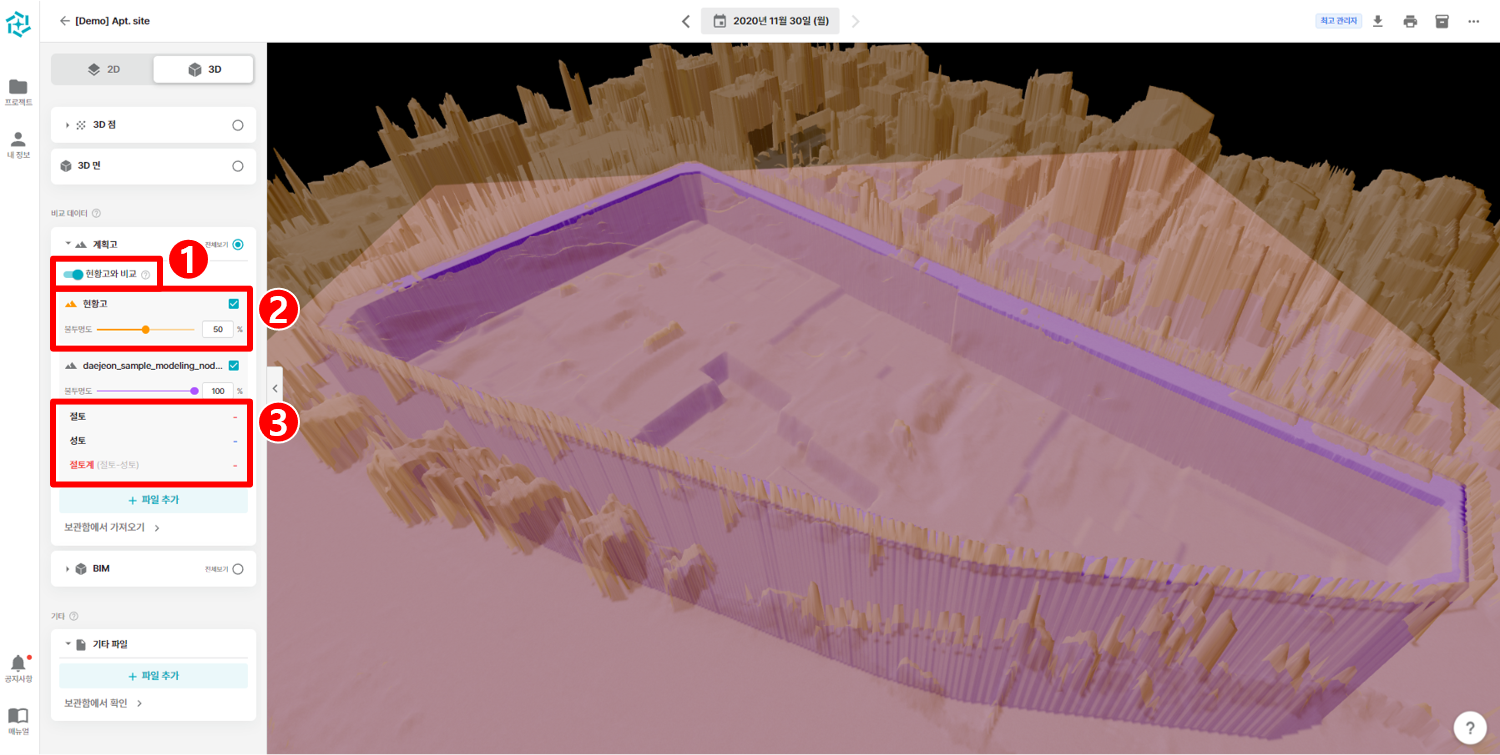Uncheck the daejeon_sample_modeling layer checkbox

click(234, 366)
